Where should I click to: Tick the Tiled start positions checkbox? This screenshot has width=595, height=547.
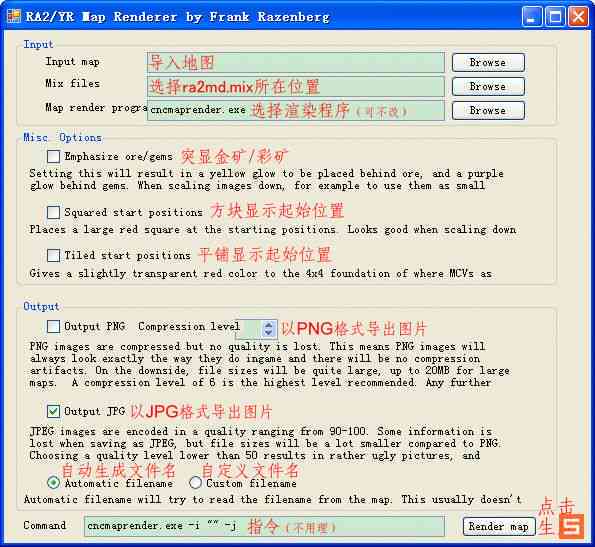(53, 255)
